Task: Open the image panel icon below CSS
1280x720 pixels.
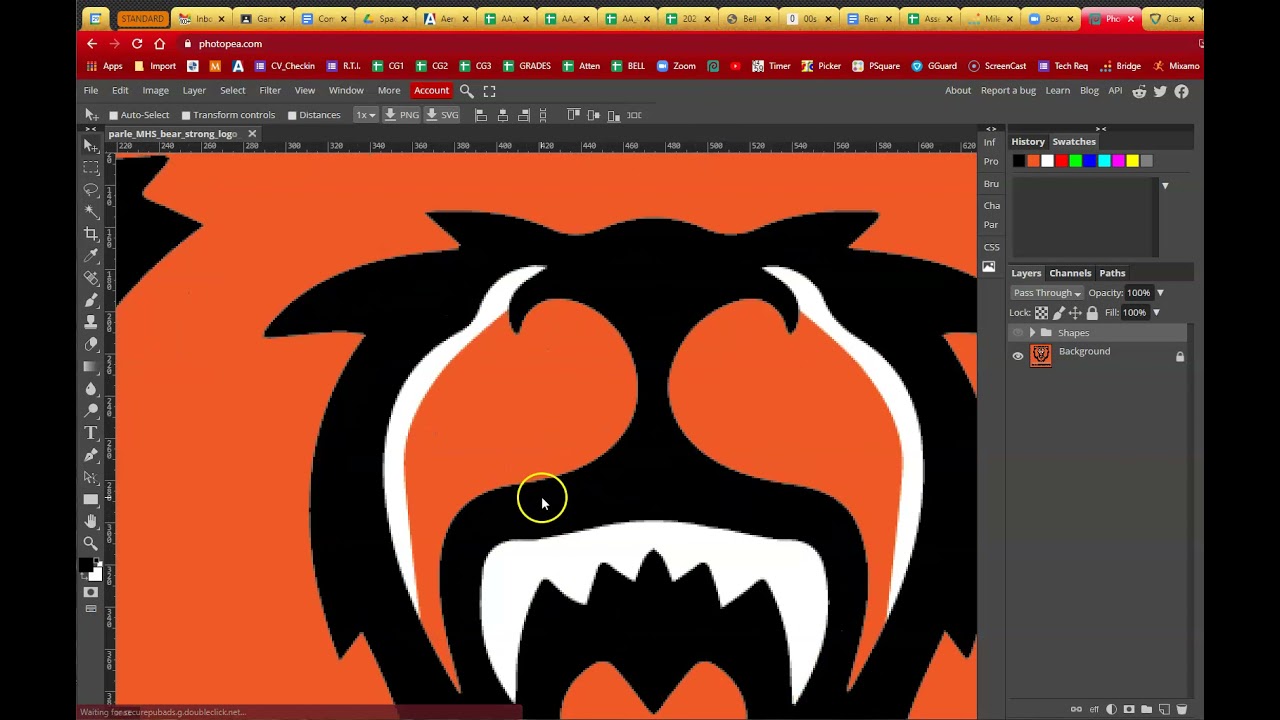Action: [x=989, y=267]
